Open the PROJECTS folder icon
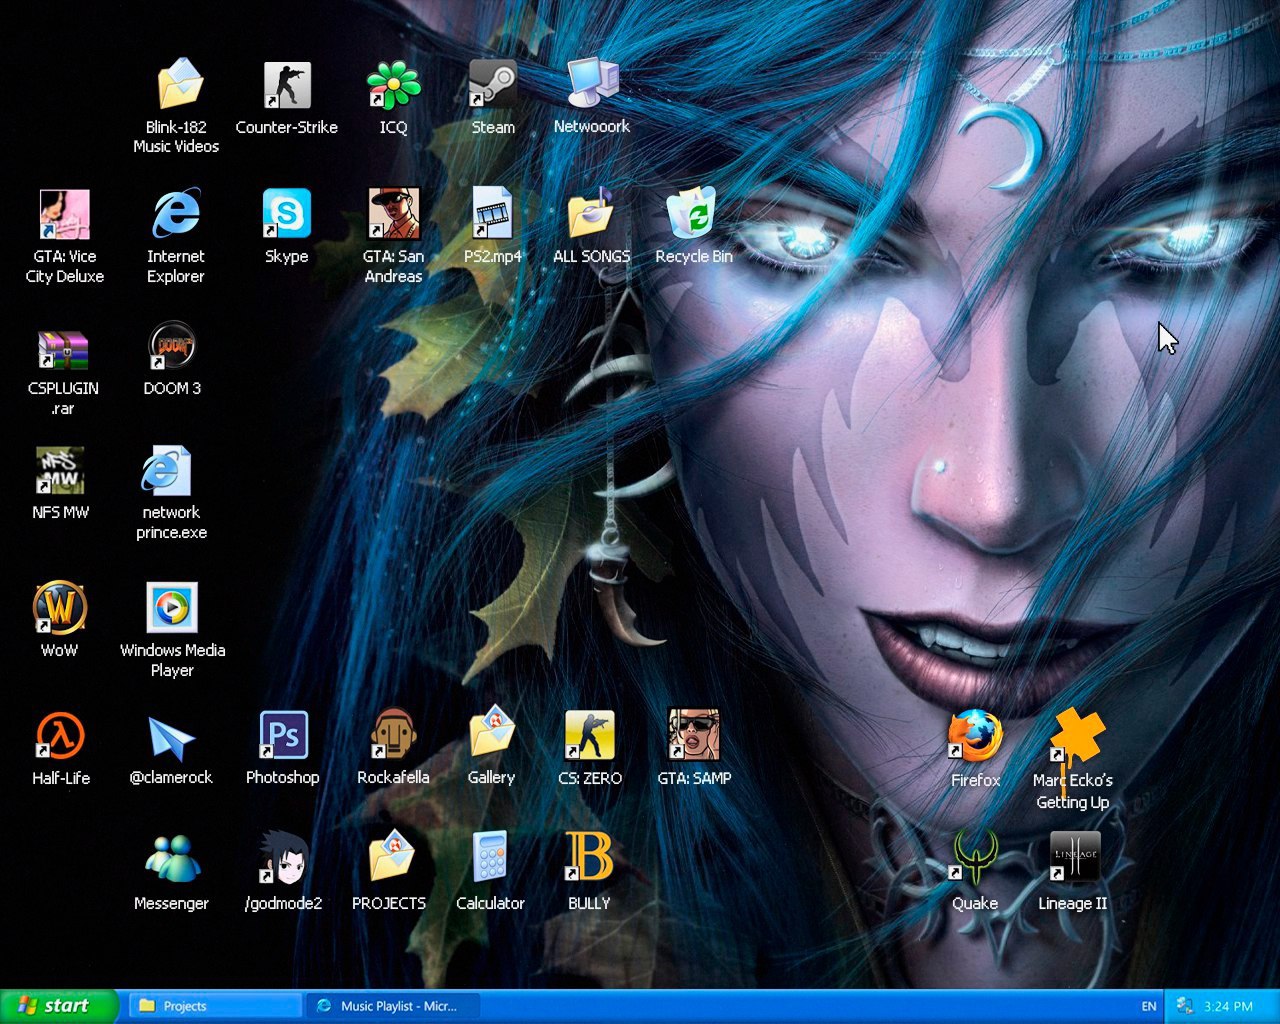The image size is (1280, 1024). coord(390,857)
